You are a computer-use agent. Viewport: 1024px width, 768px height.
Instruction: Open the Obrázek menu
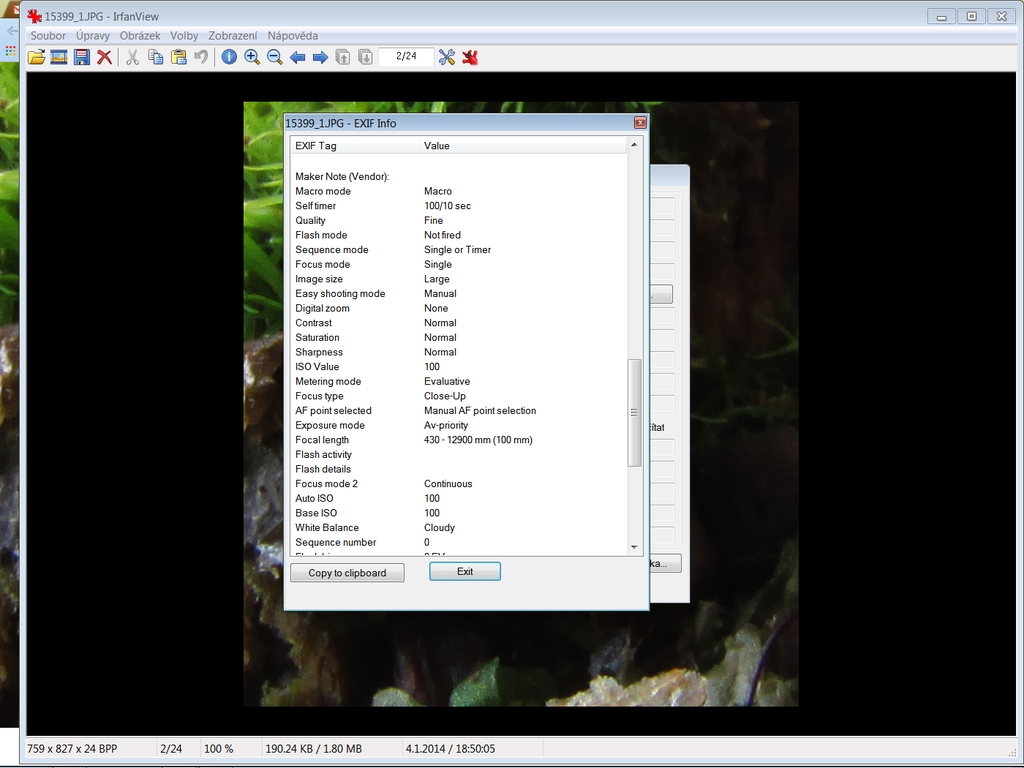click(x=140, y=36)
